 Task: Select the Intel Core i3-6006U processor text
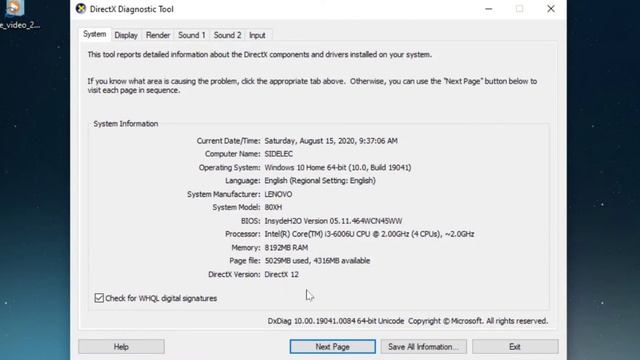pos(369,234)
